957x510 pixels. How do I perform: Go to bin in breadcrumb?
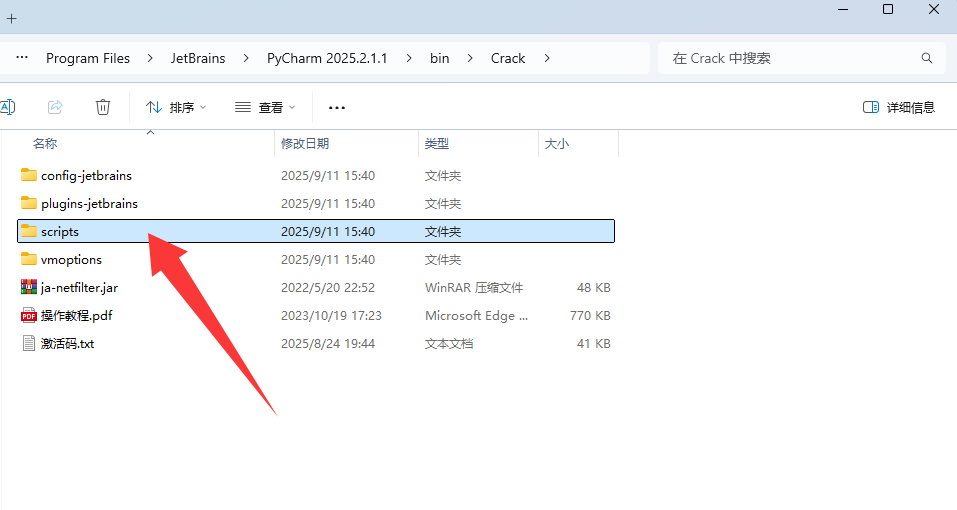(439, 59)
